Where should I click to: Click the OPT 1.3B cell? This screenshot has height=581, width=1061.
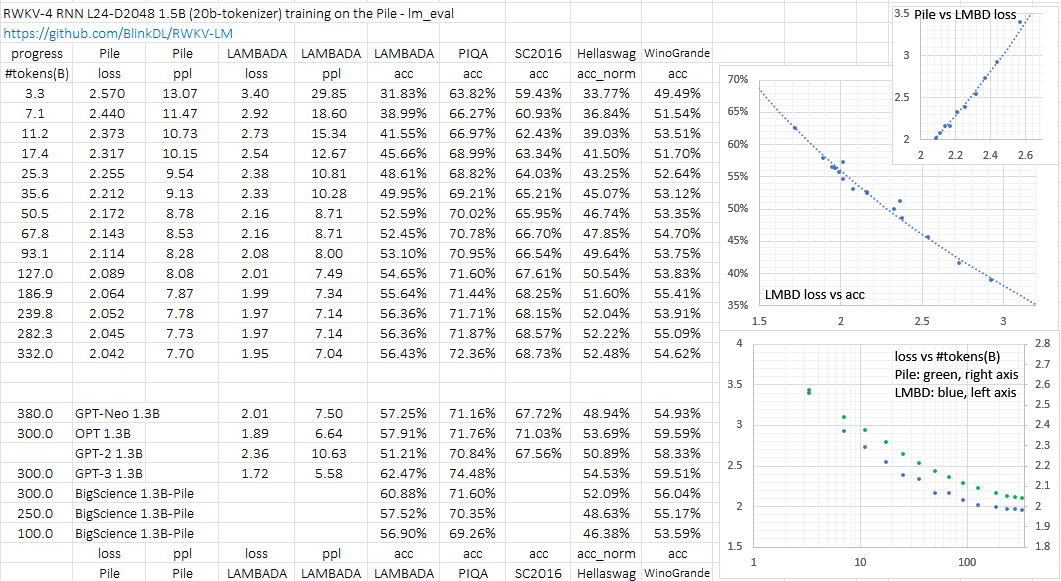tap(103, 433)
